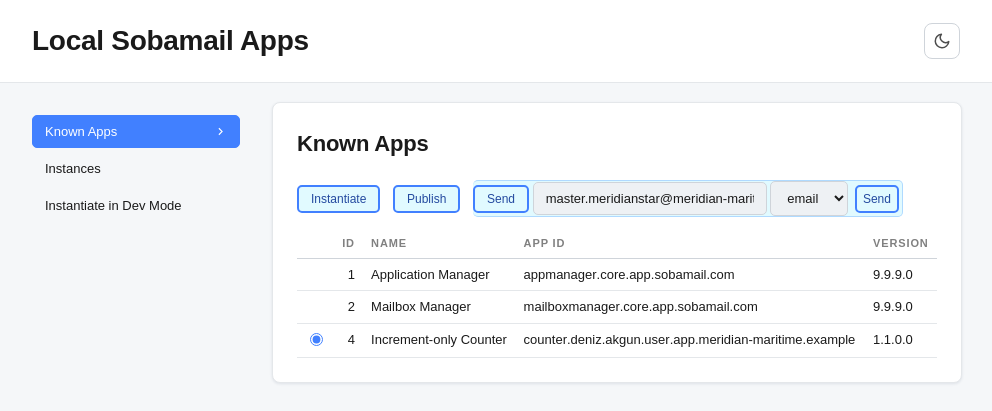
Task: Click the Increment-only Counter name cell
Action: [439, 340]
